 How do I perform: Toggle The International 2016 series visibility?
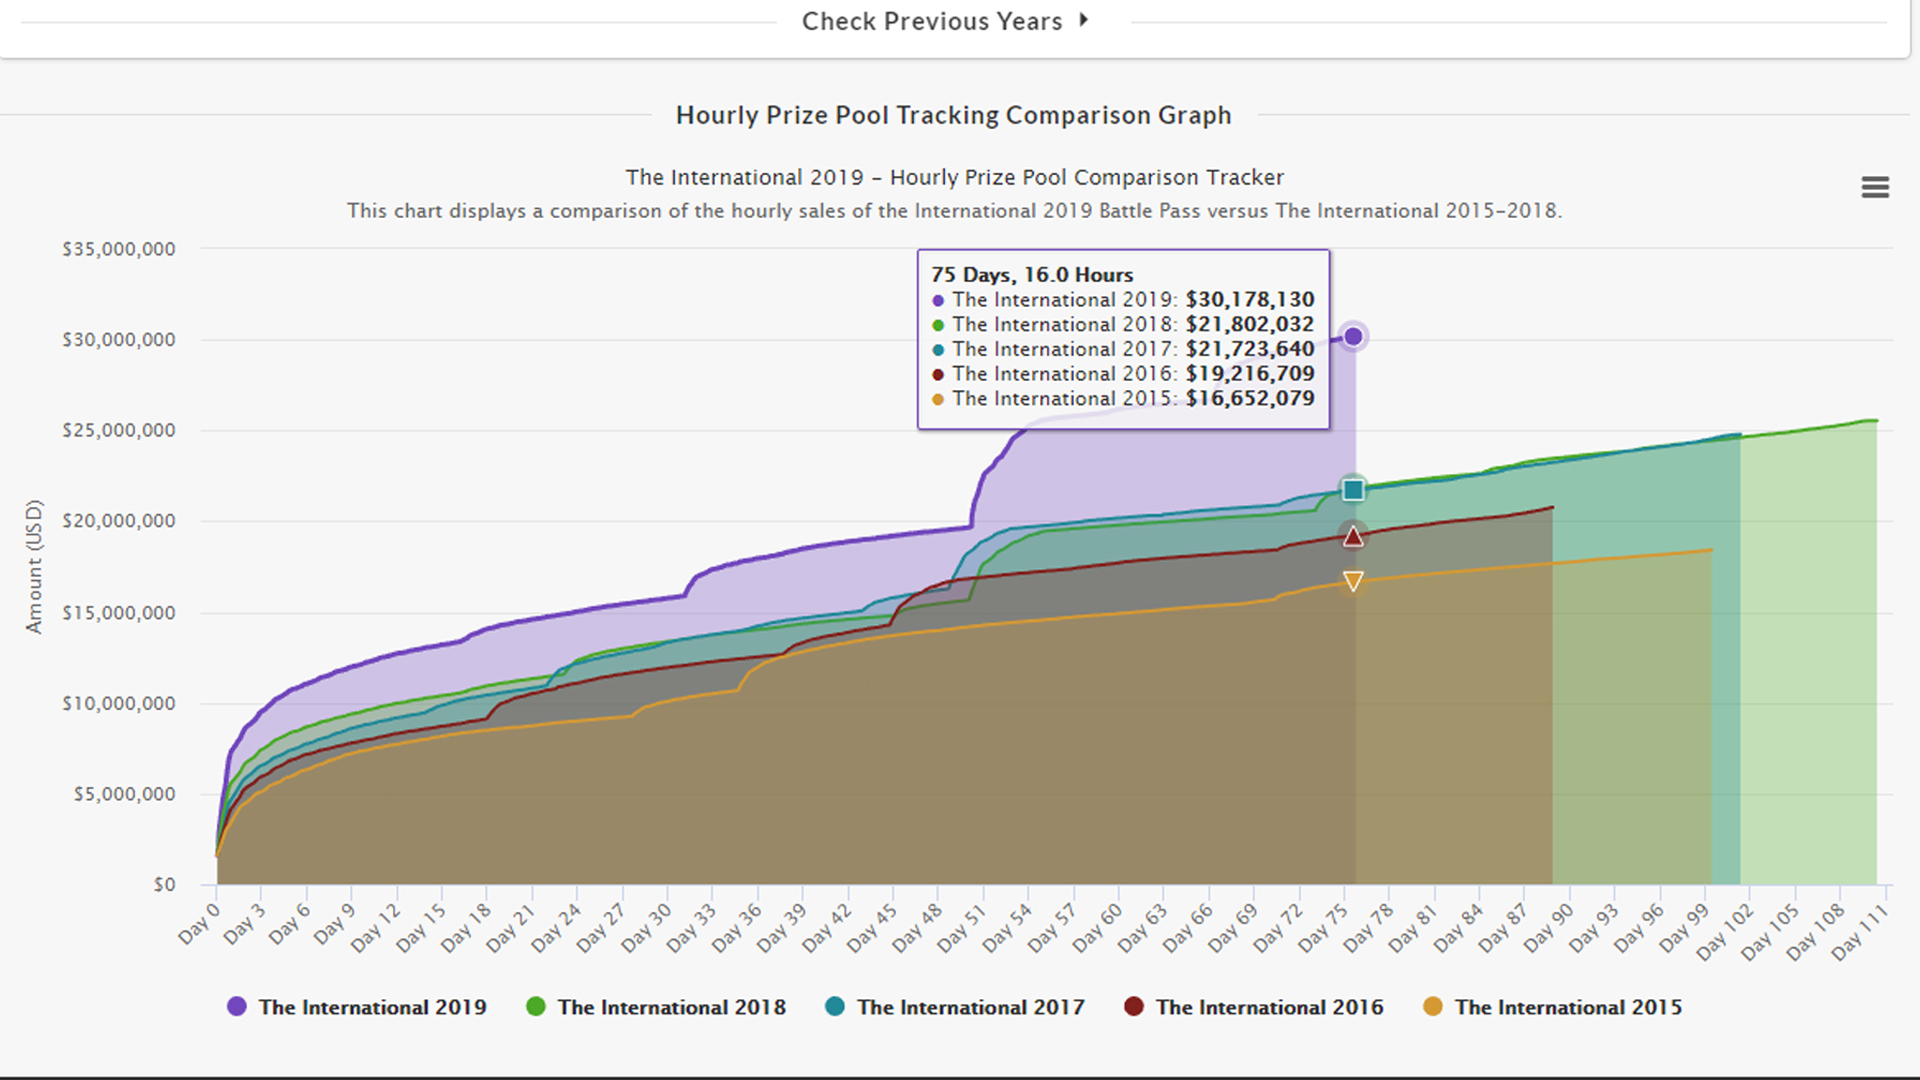click(1269, 1007)
